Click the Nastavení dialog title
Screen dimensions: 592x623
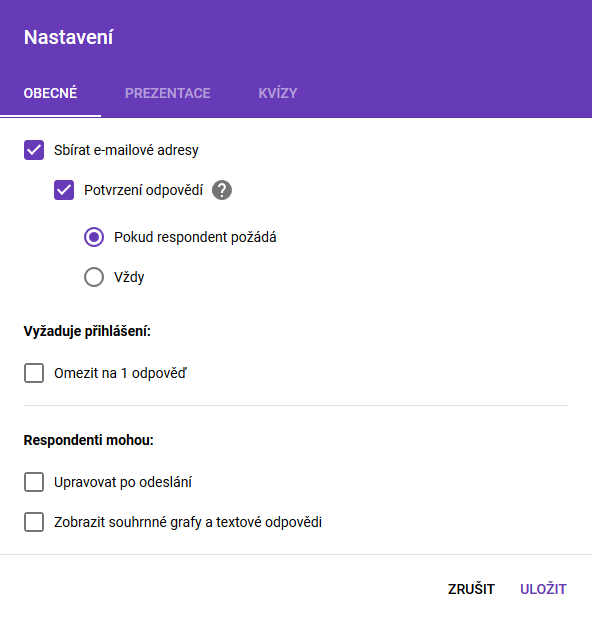point(68,37)
